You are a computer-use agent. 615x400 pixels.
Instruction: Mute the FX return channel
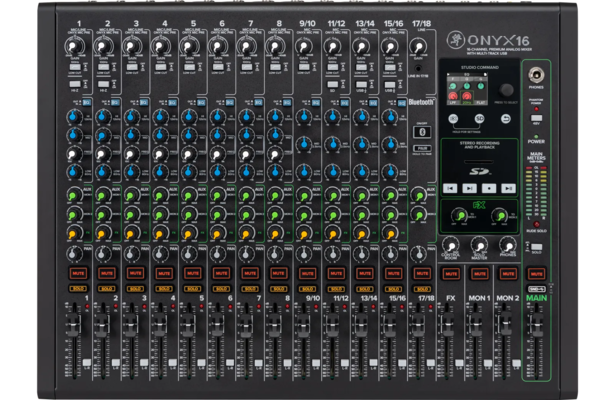(x=451, y=273)
